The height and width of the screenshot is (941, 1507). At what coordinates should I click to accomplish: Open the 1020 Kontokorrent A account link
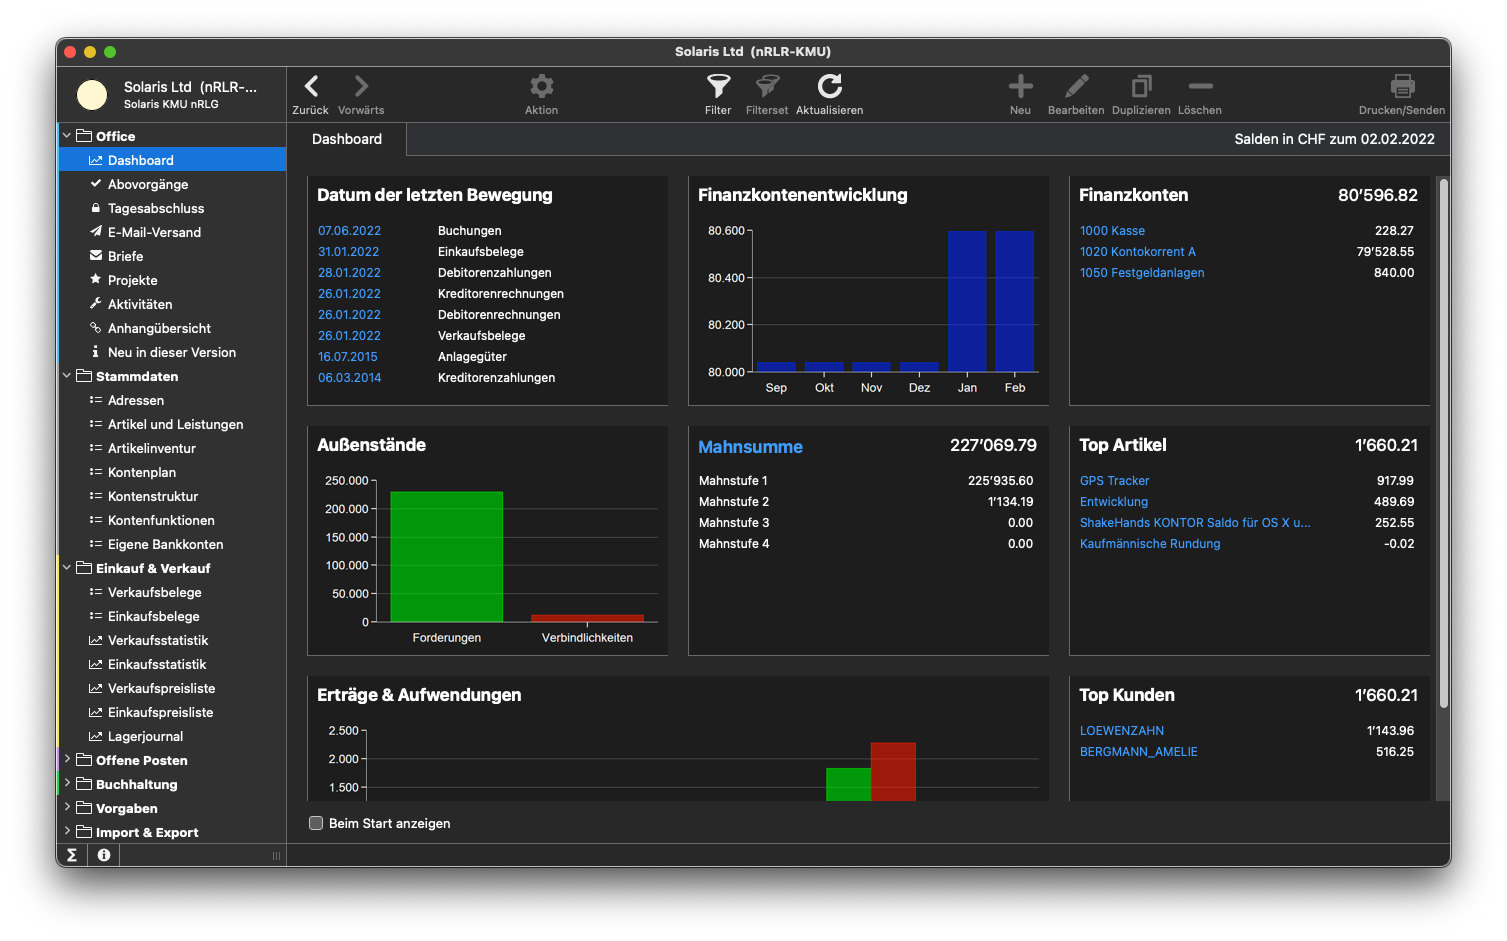click(1137, 252)
